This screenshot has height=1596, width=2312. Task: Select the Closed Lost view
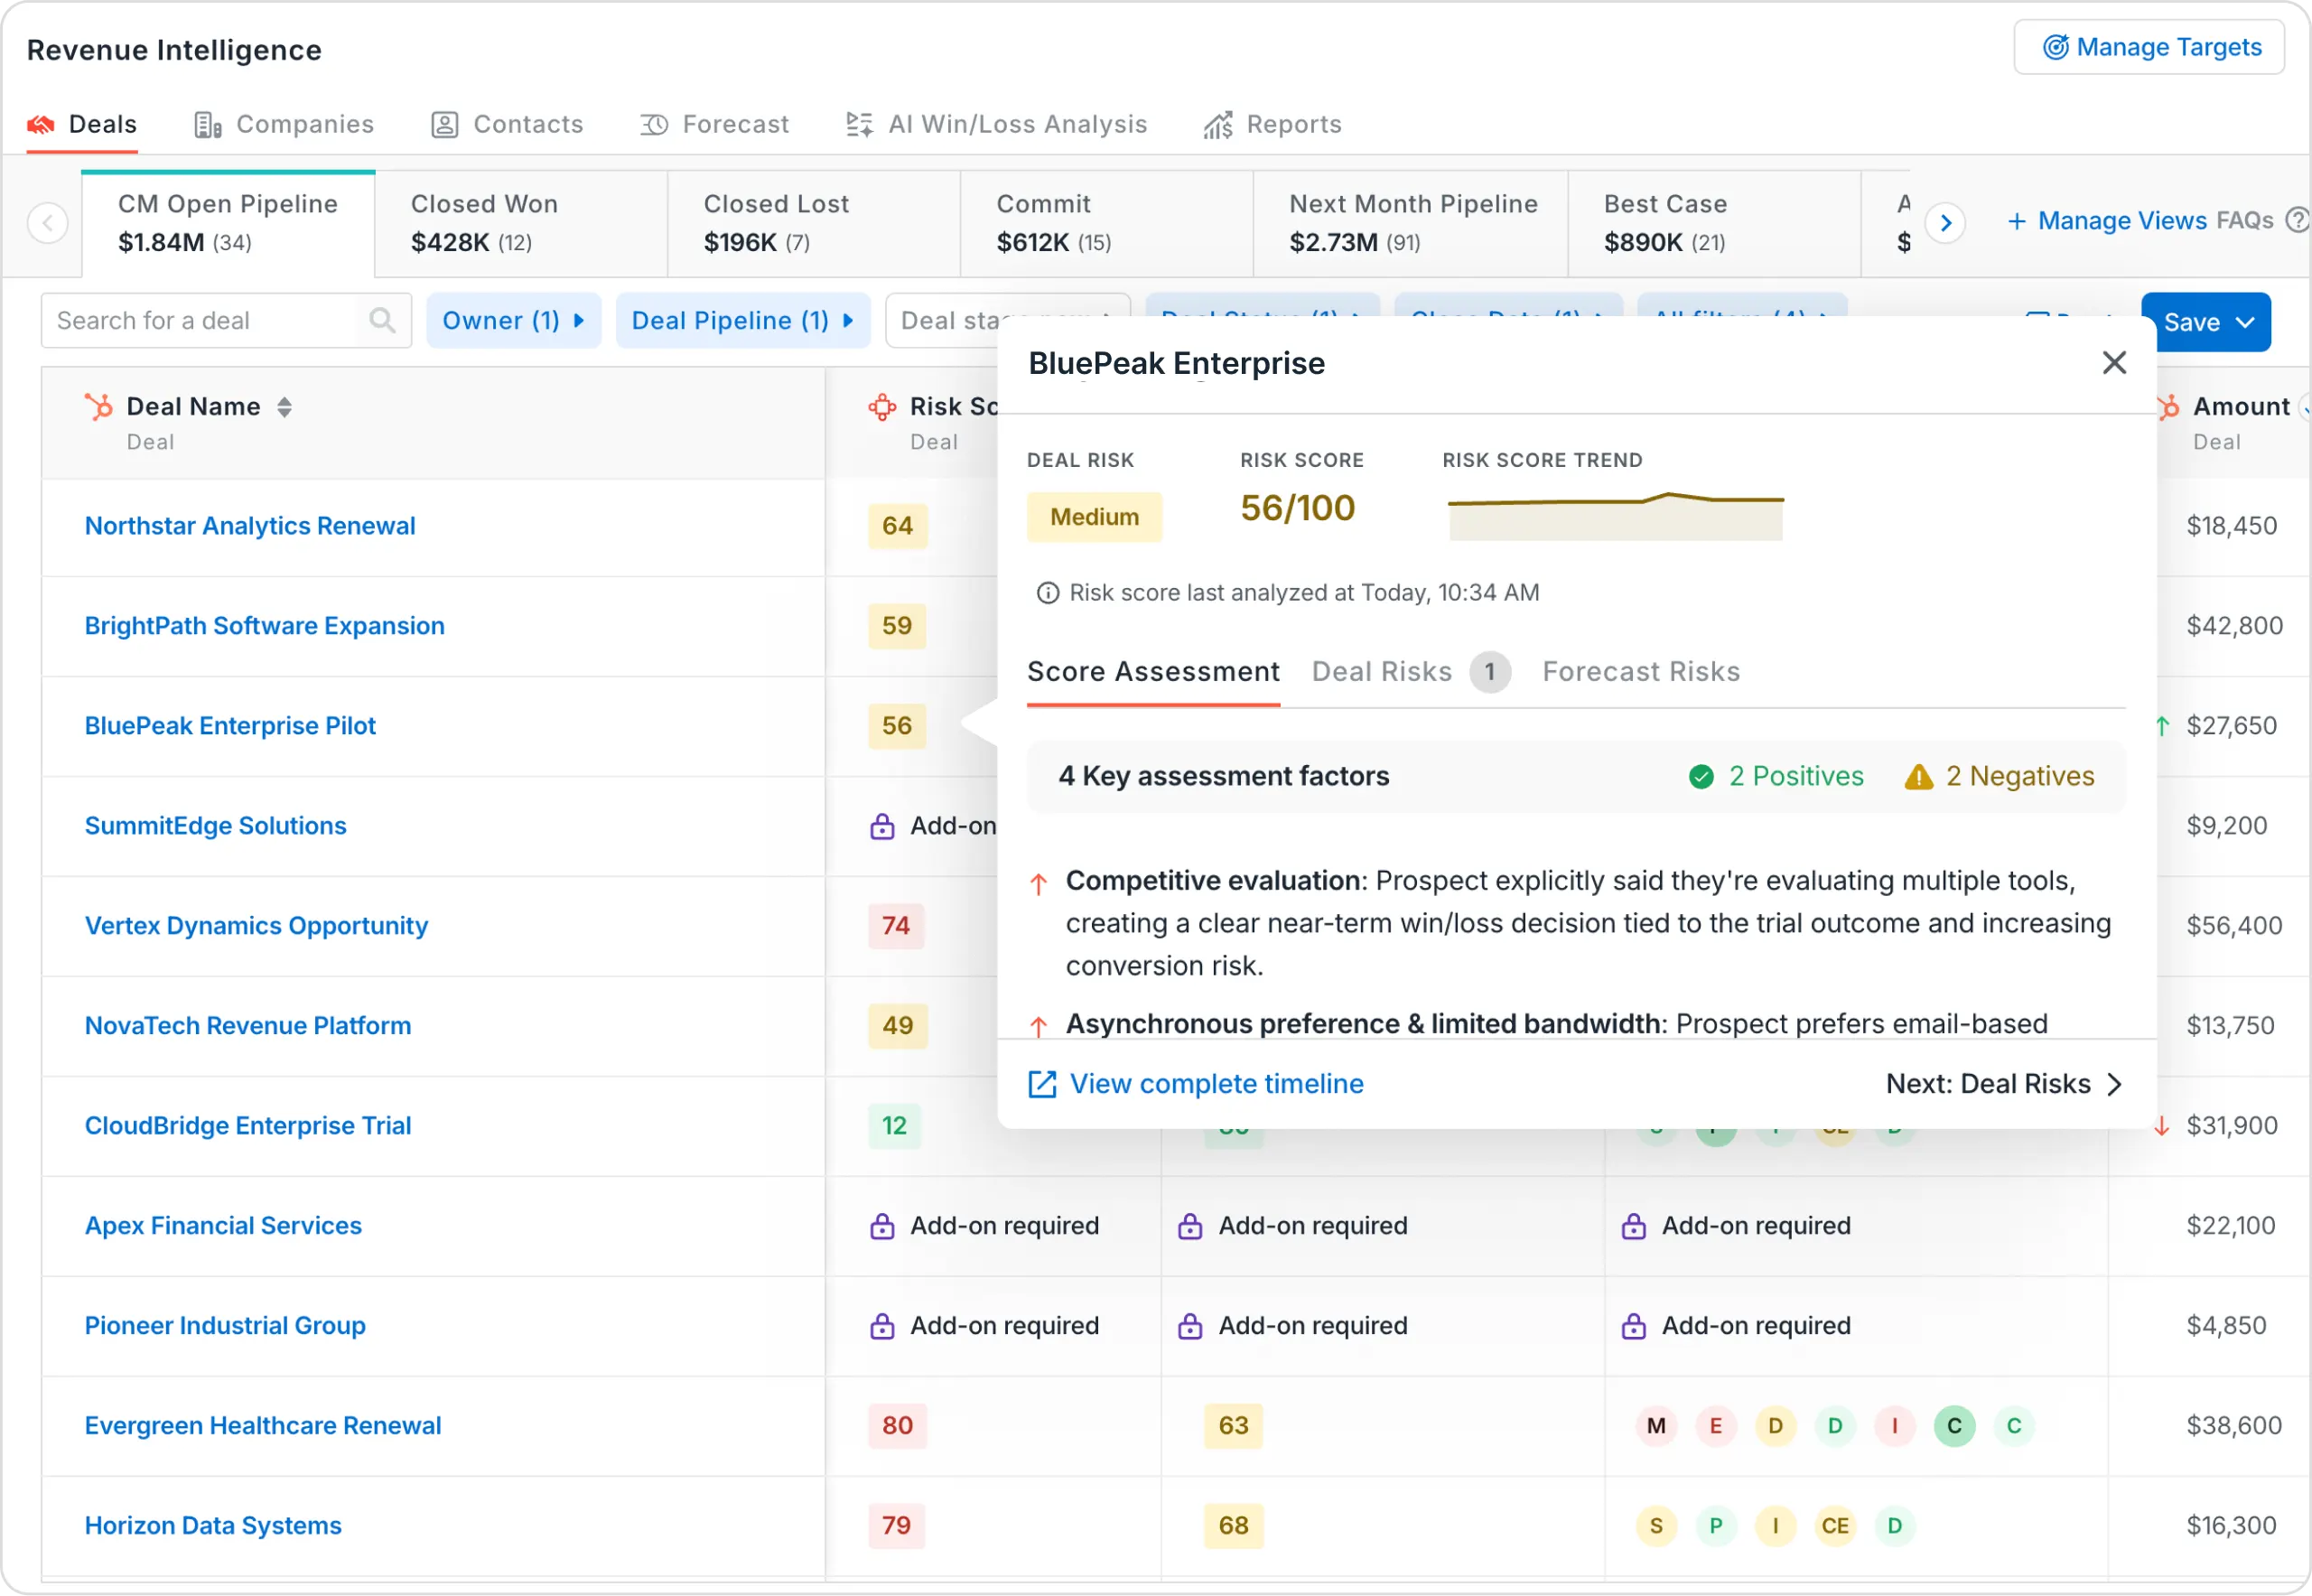pos(814,223)
